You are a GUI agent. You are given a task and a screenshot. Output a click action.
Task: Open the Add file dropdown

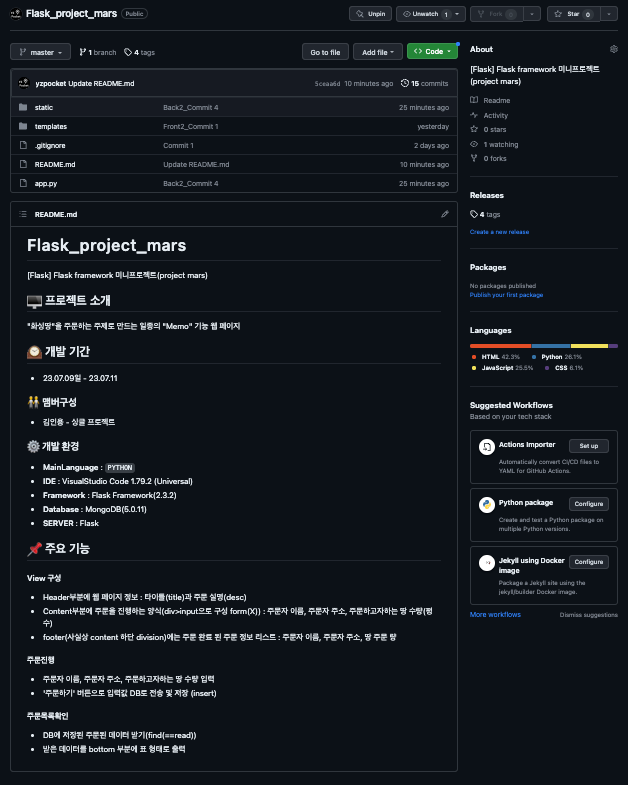coord(378,52)
